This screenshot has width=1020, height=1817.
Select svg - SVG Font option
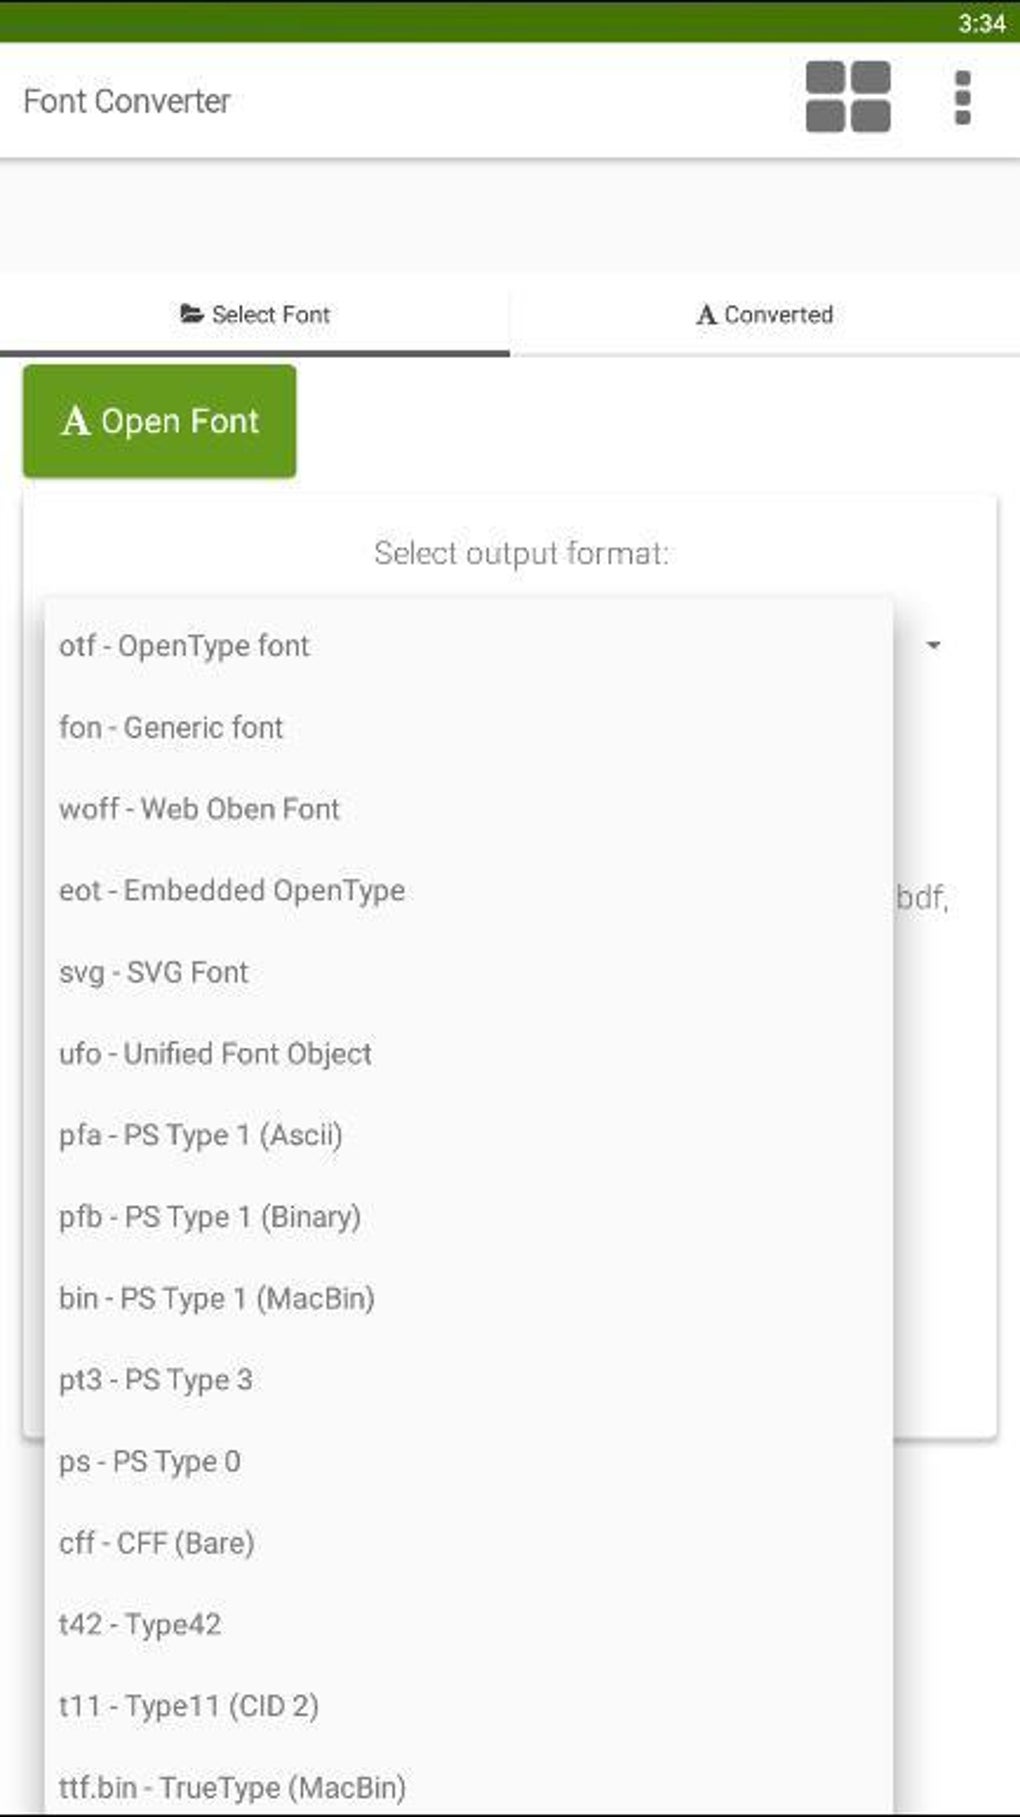tap(153, 972)
